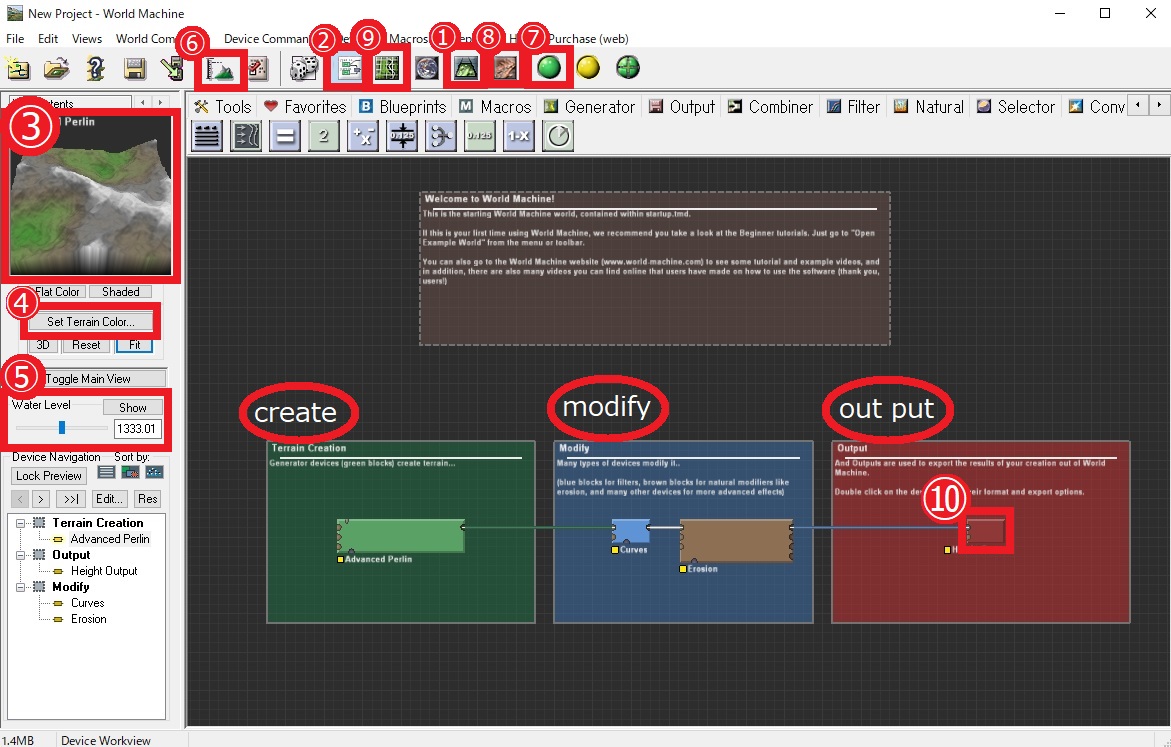
Task: Select the blue 0.125 clamp device tool
Action: 402,136
